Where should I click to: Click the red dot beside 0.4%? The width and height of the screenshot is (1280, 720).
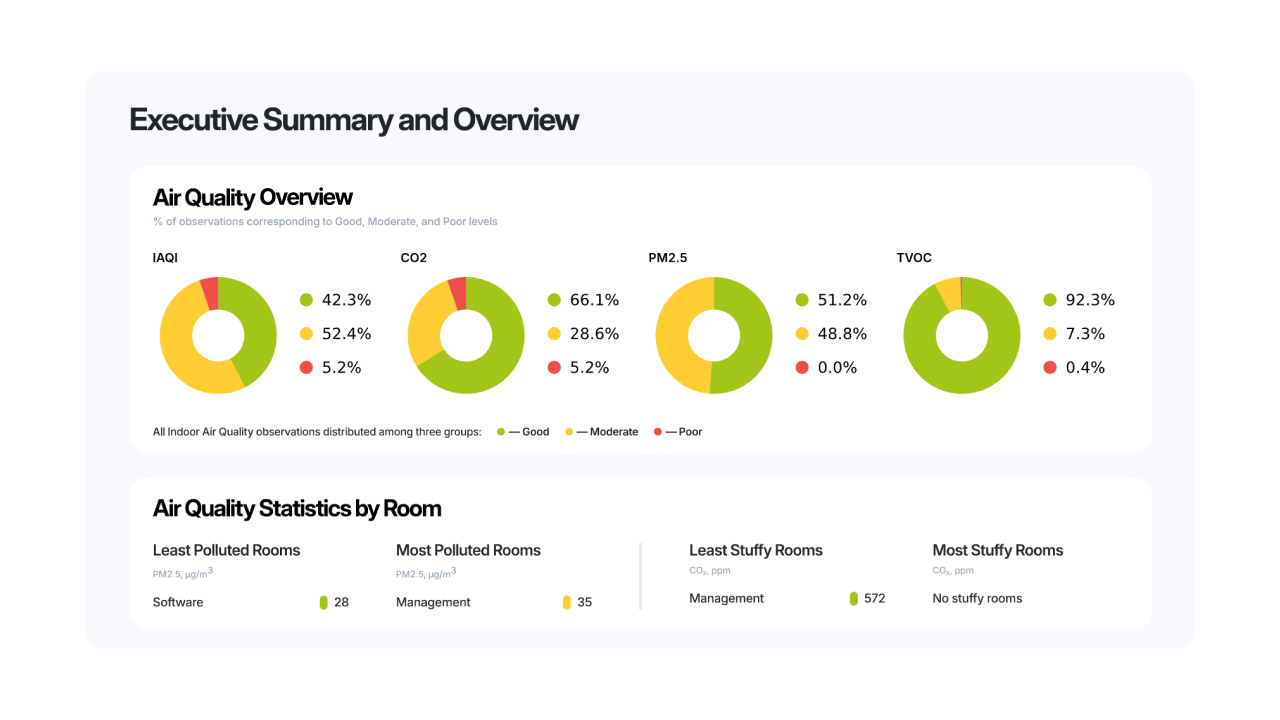pos(1050,367)
